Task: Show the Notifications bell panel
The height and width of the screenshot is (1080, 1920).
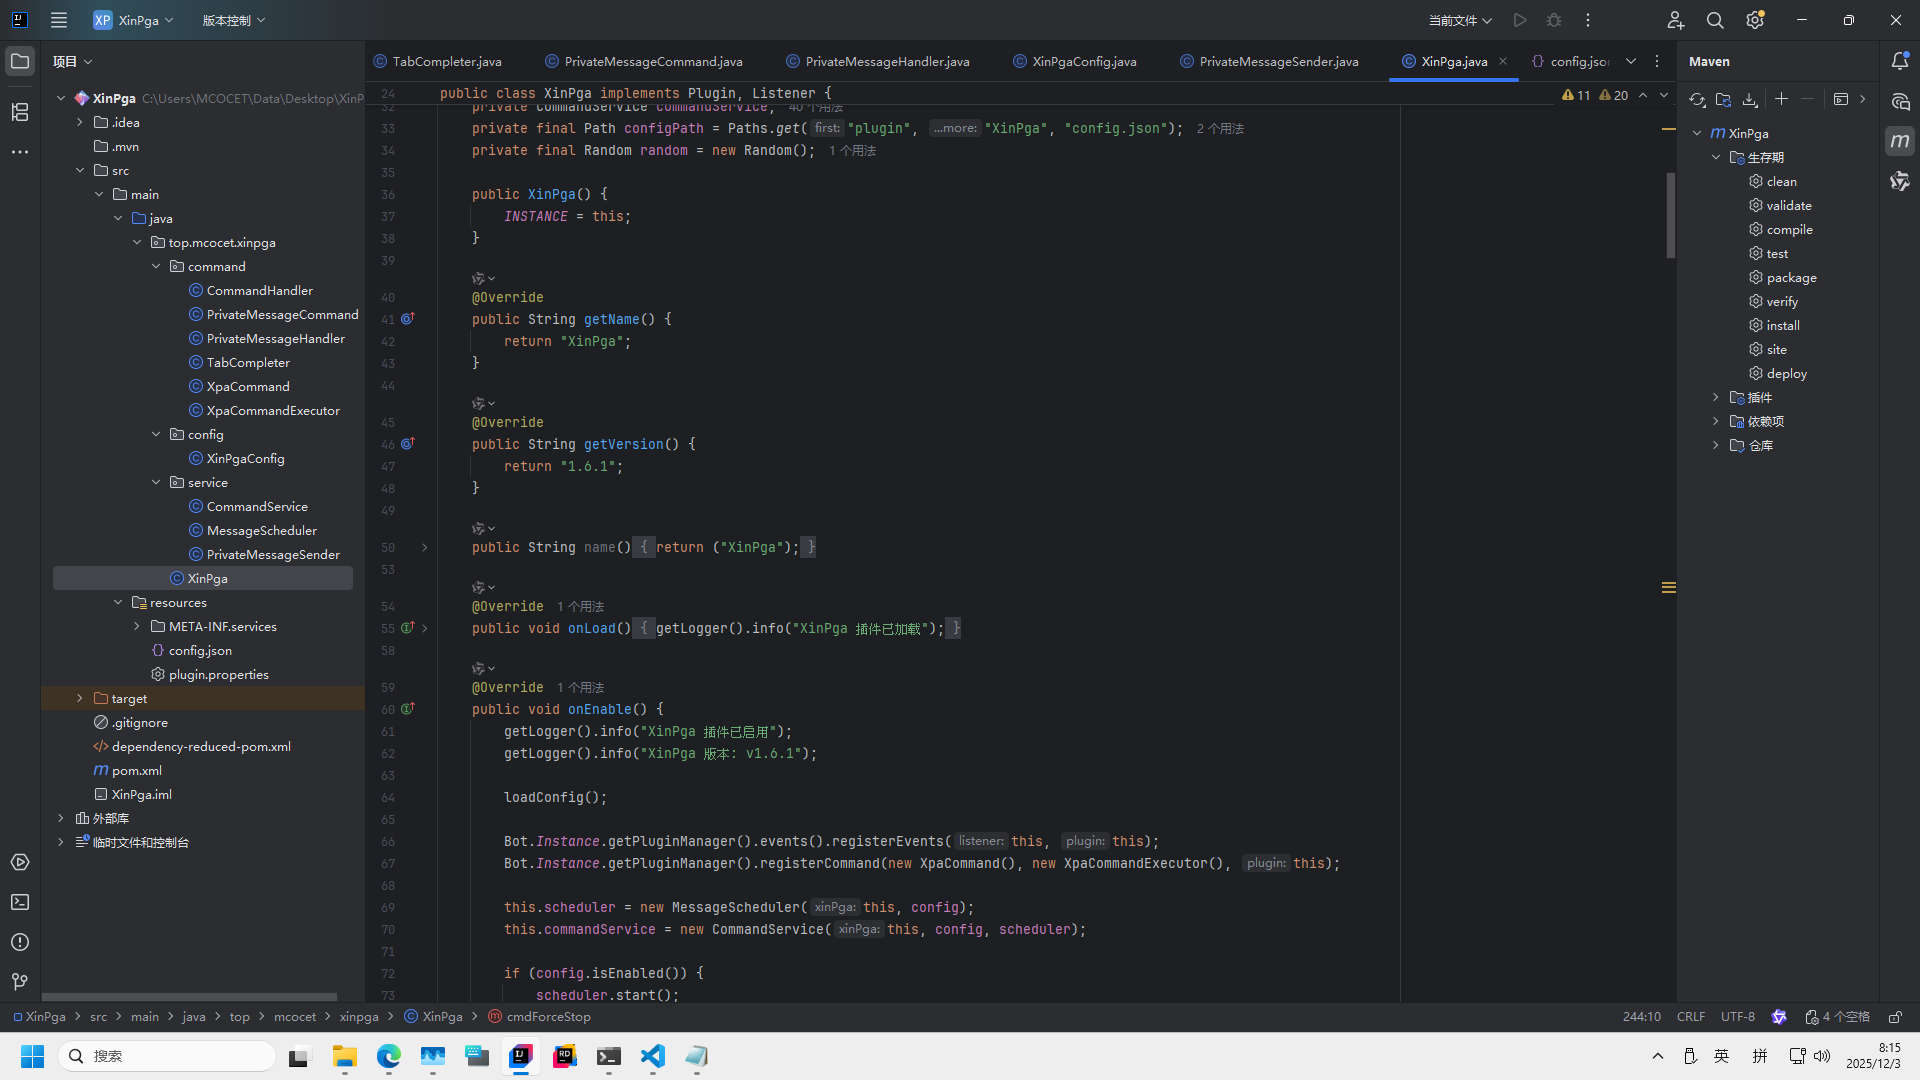Action: pos(1900,61)
